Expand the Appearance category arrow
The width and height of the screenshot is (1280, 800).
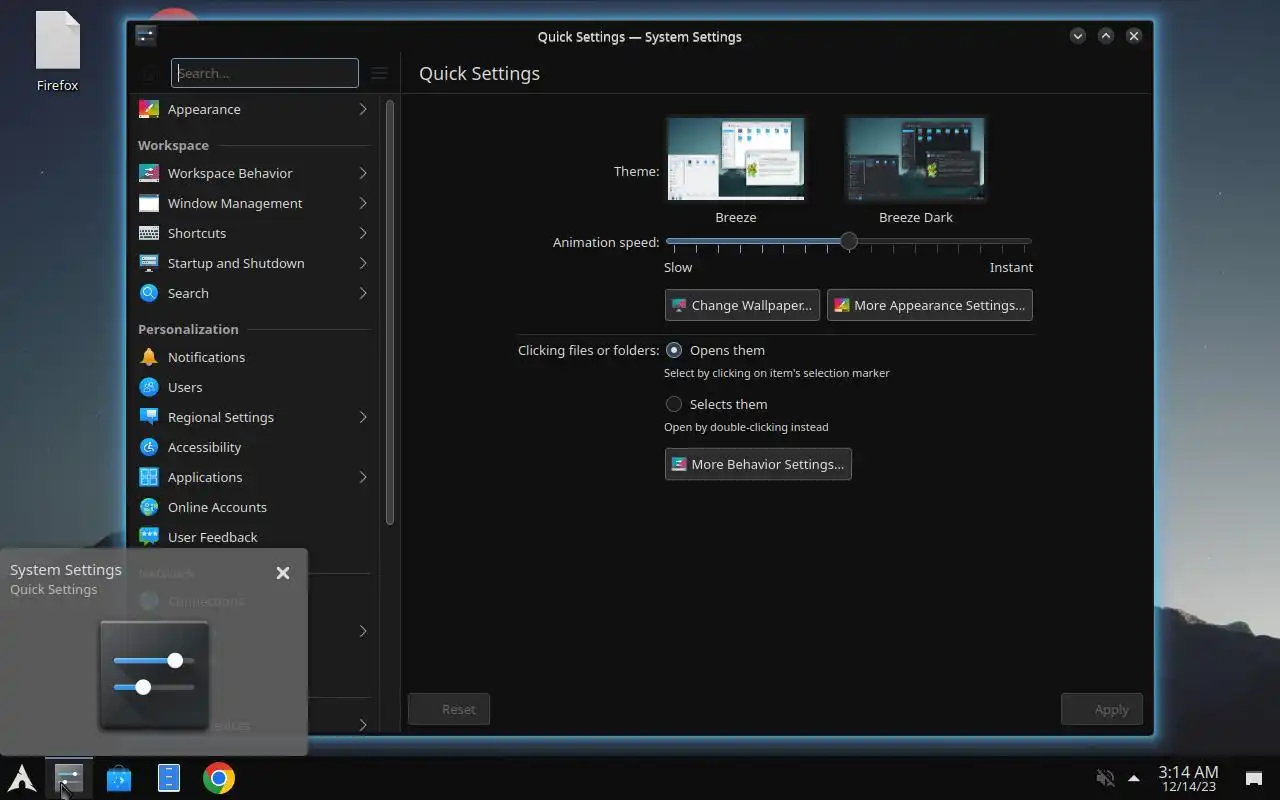tap(363, 109)
